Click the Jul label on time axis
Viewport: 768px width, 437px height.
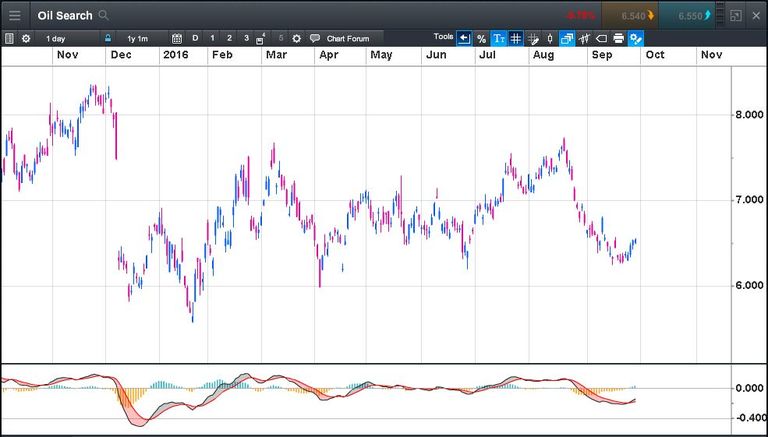point(487,55)
